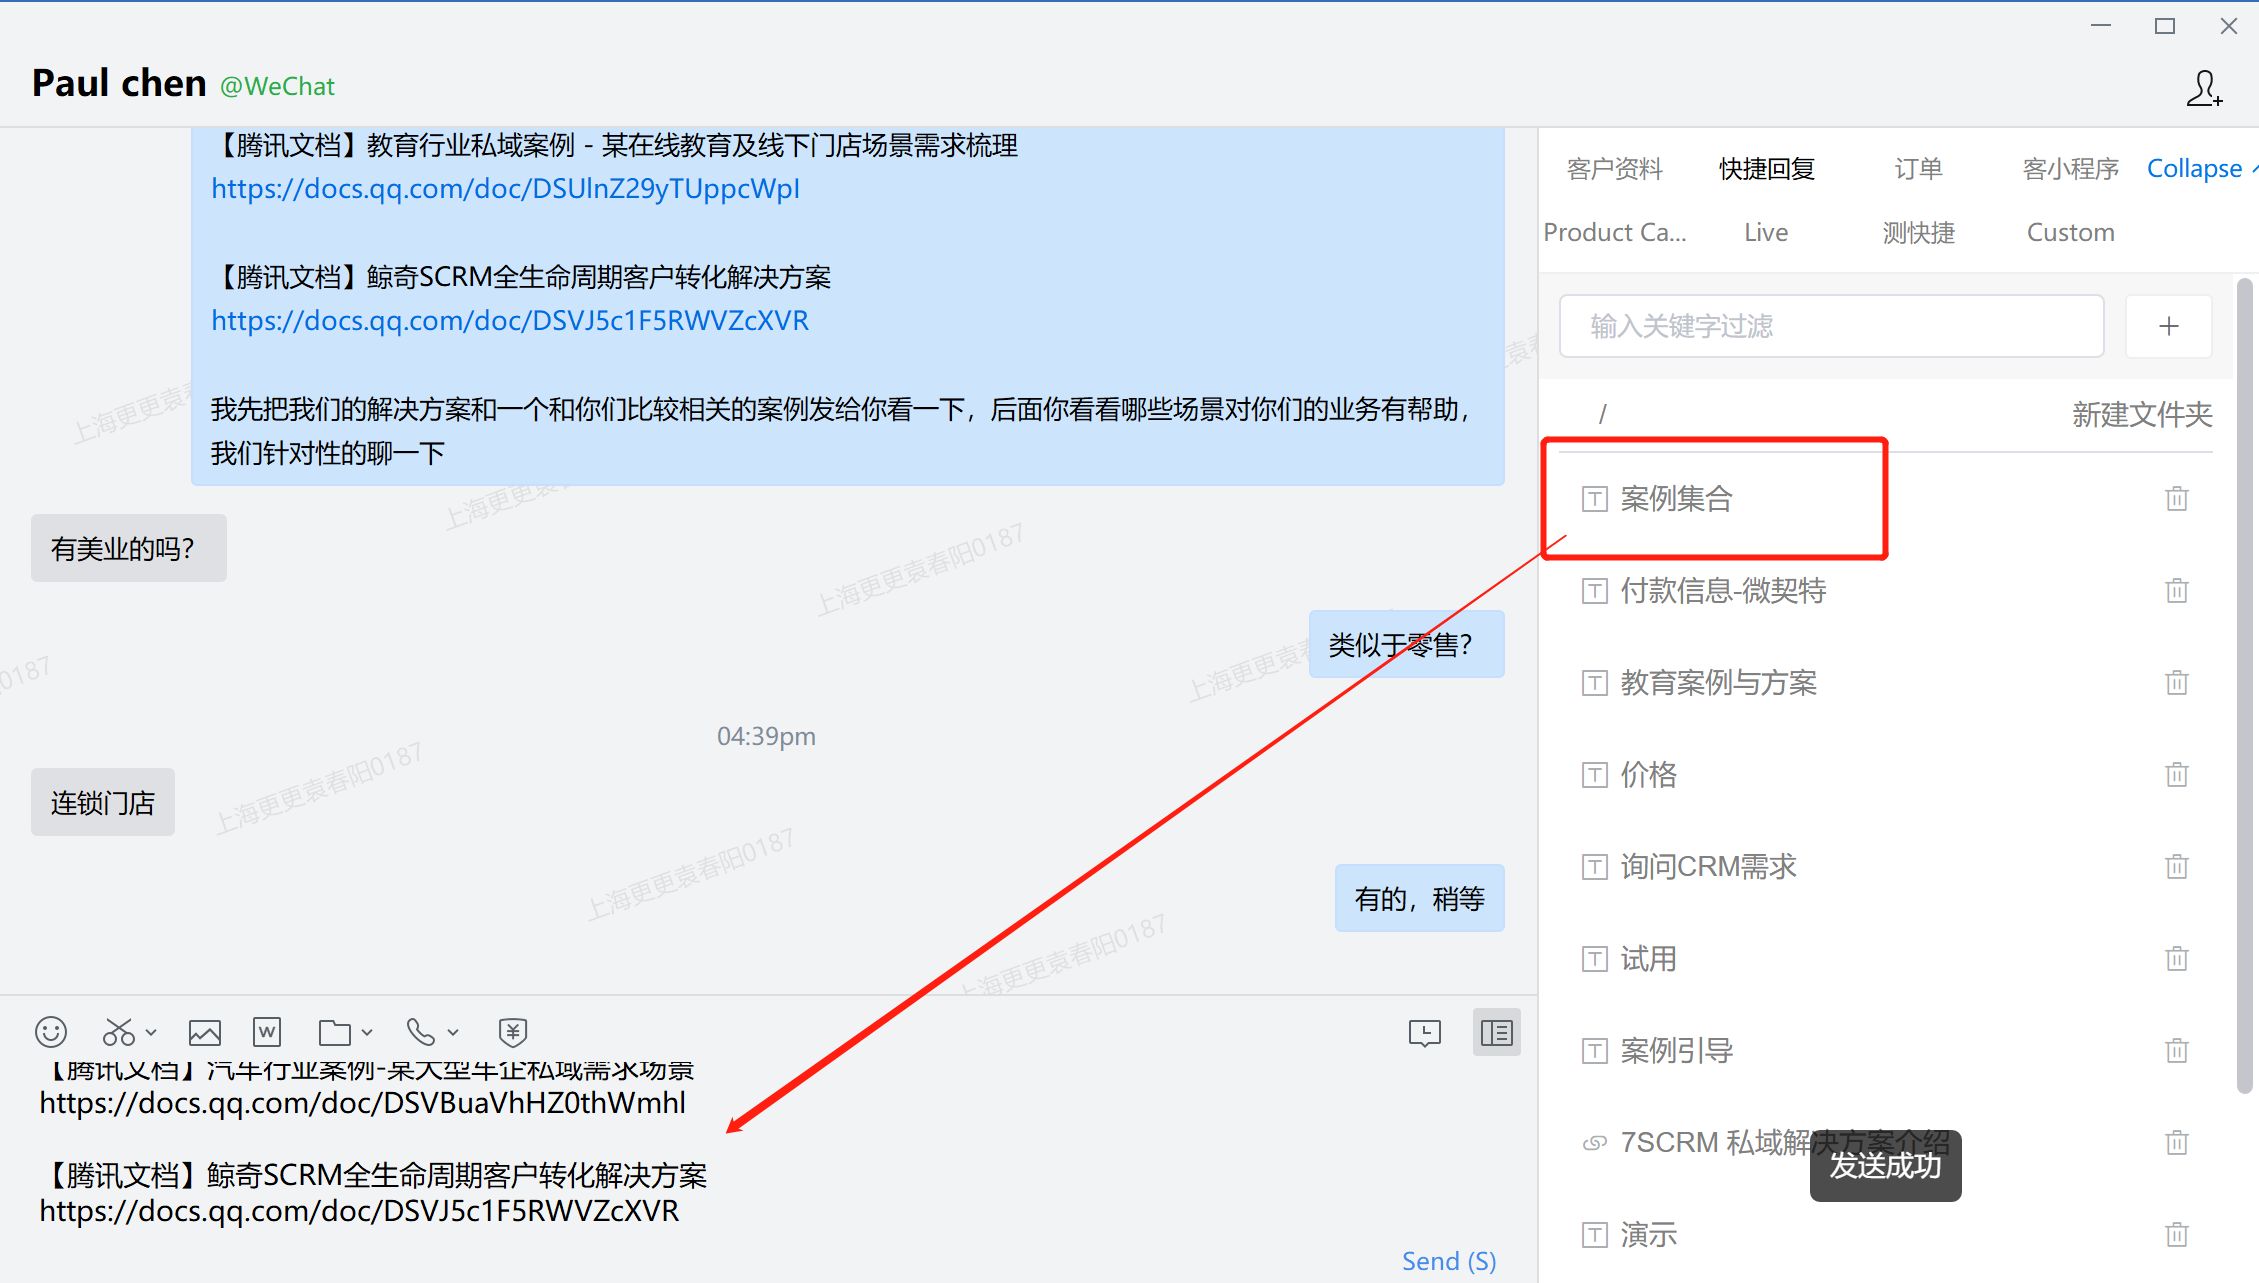Open the chat history icon
Screen dimensions: 2259x1283
[1425, 1033]
